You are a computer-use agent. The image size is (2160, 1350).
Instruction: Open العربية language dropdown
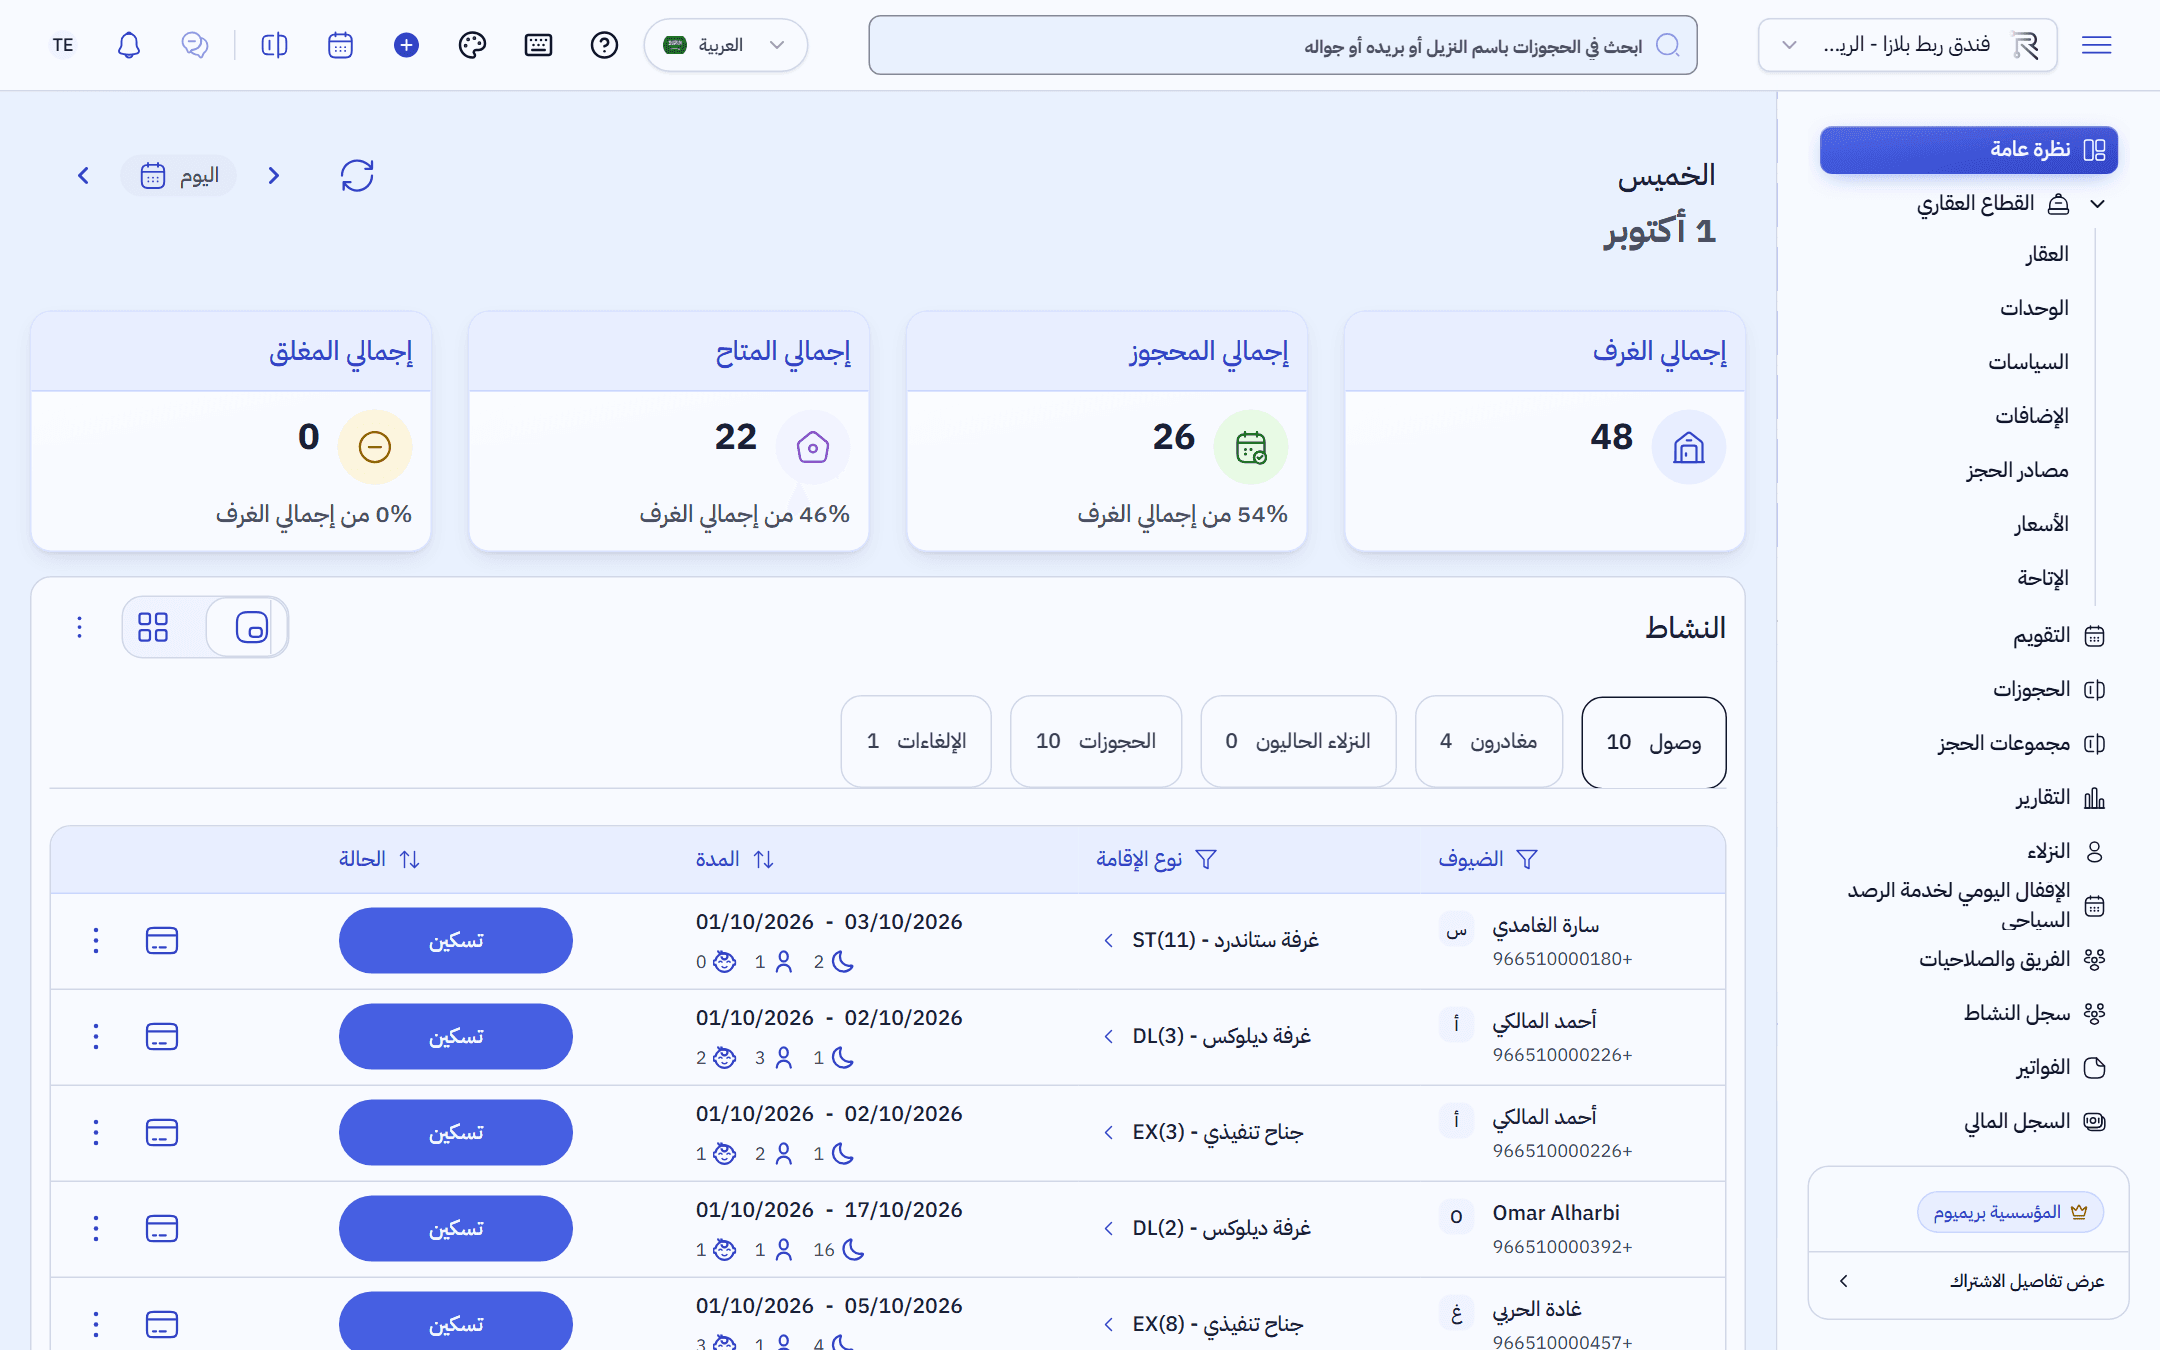[x=726, y=45]
